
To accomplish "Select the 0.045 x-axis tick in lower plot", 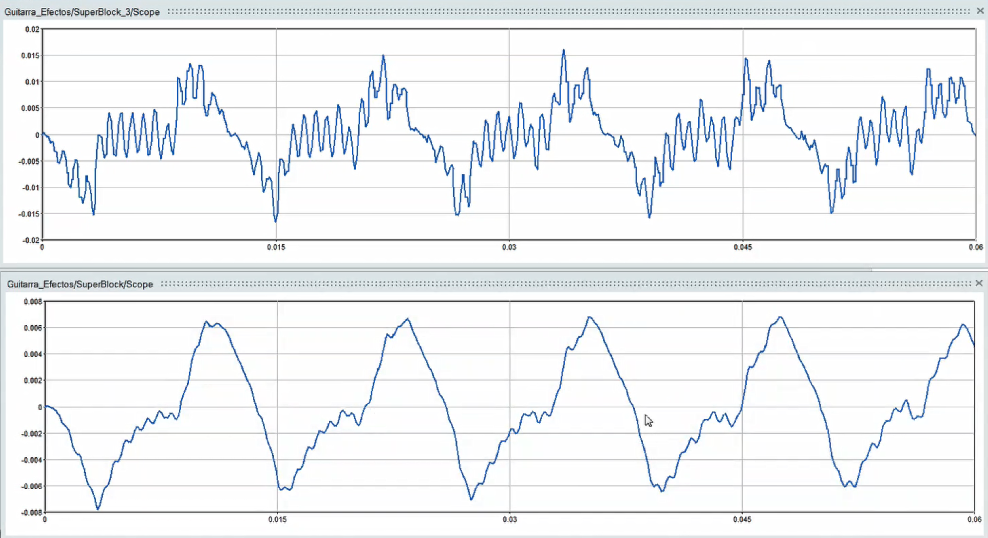I will [x=742, y=520].
